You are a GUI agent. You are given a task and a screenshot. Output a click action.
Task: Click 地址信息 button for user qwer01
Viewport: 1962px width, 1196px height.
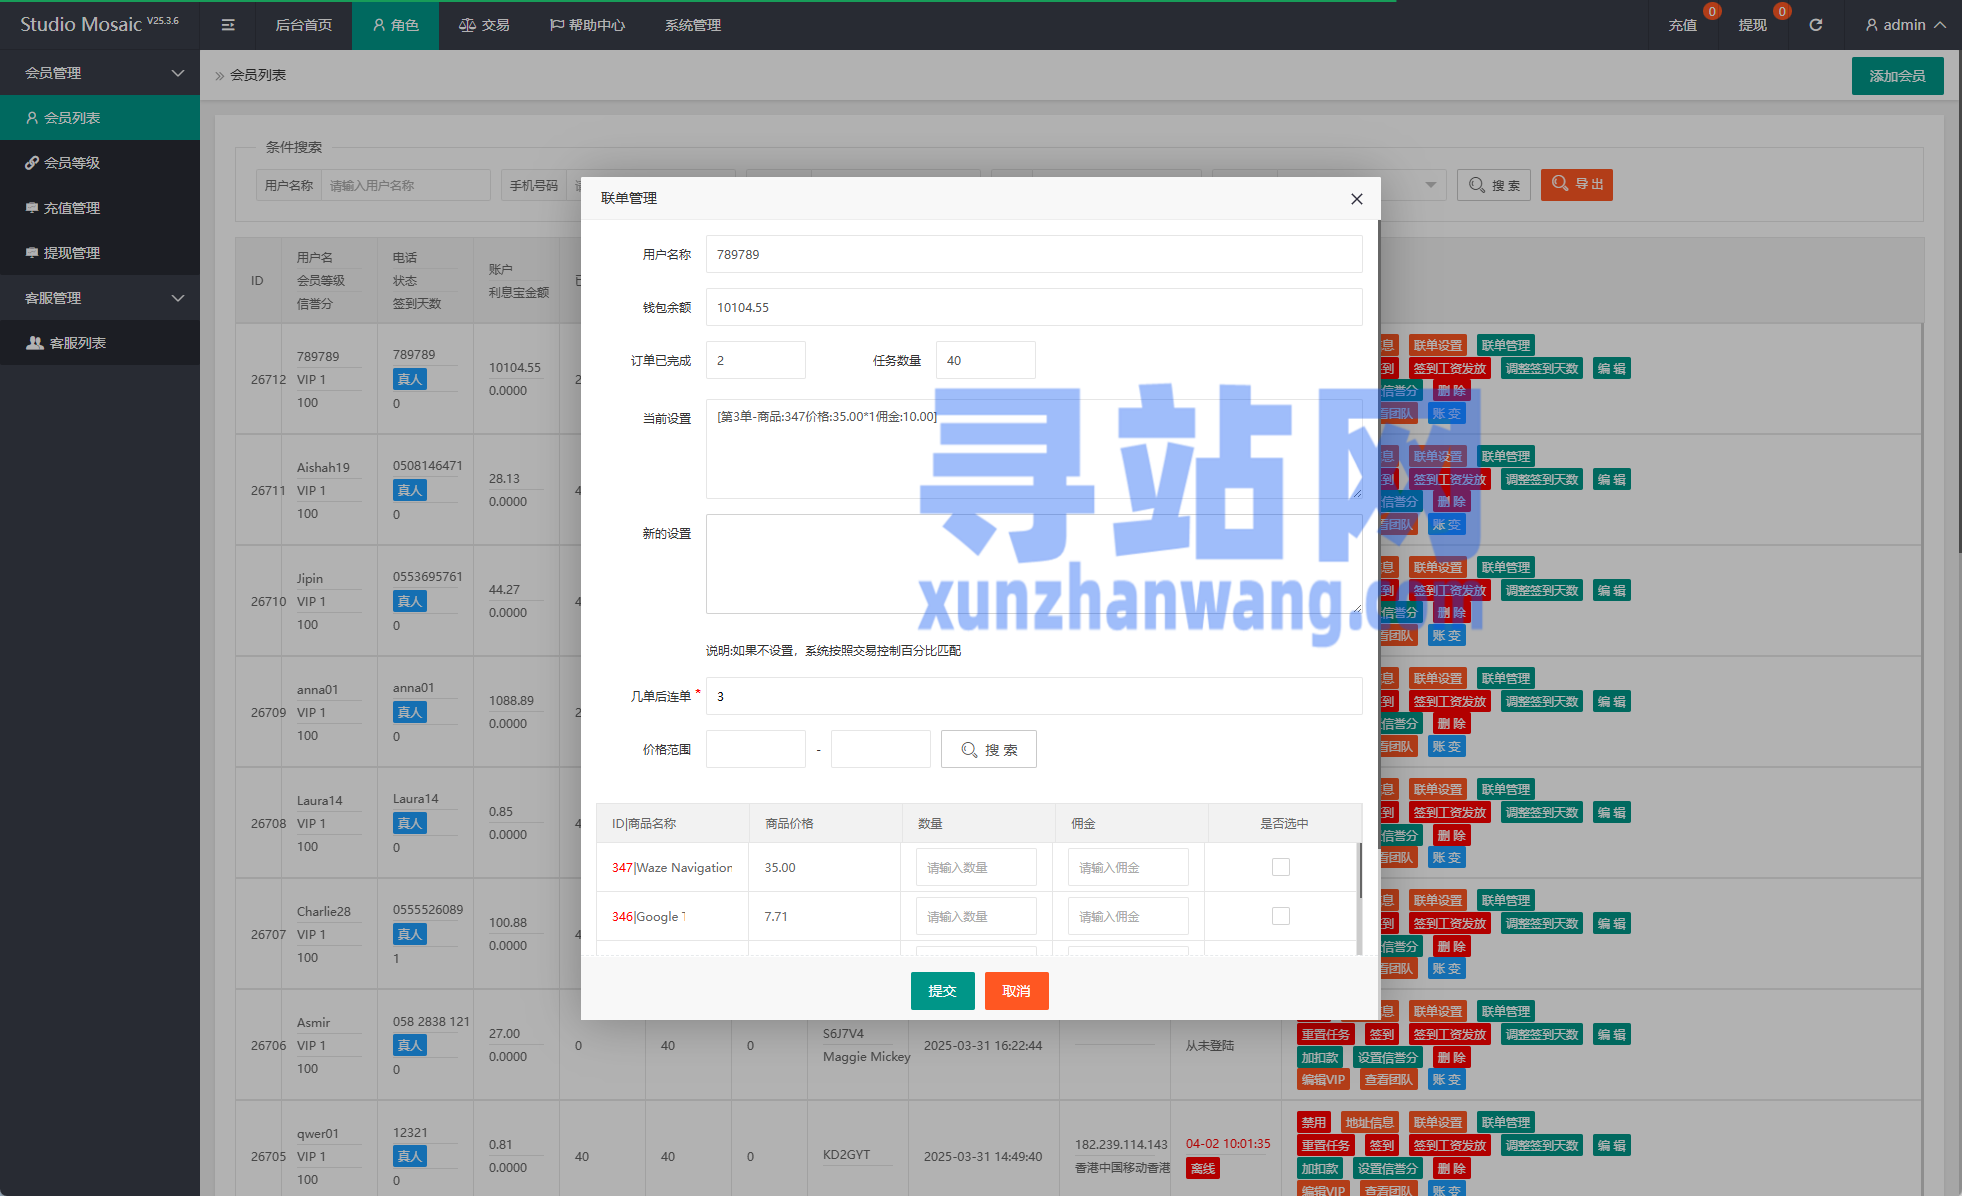click(x=1370, y=1122)
